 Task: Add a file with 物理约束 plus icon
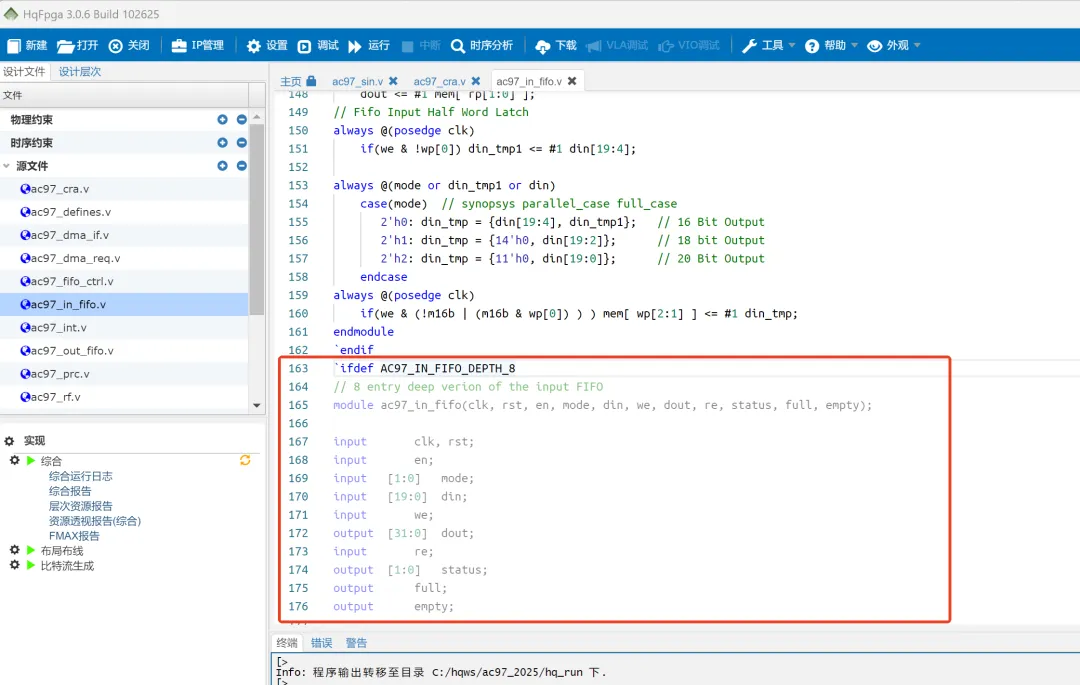pyautogui.click(x=222, y=120)
